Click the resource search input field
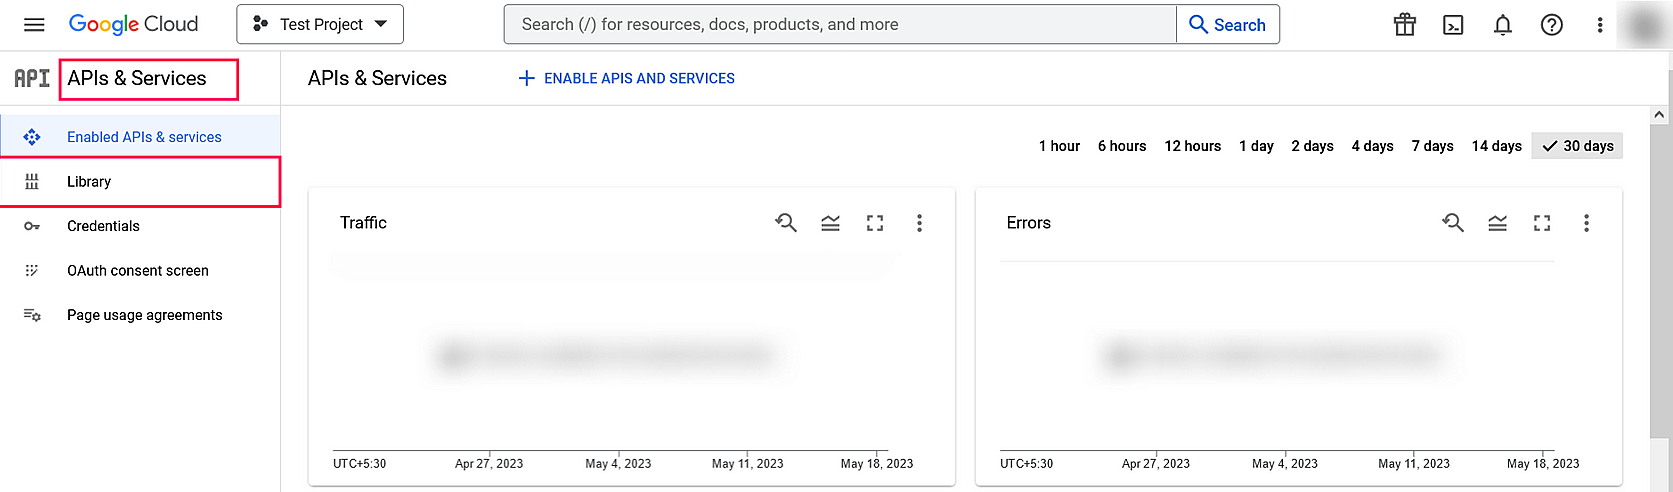The image size is (1673, 492). point(840,25)
